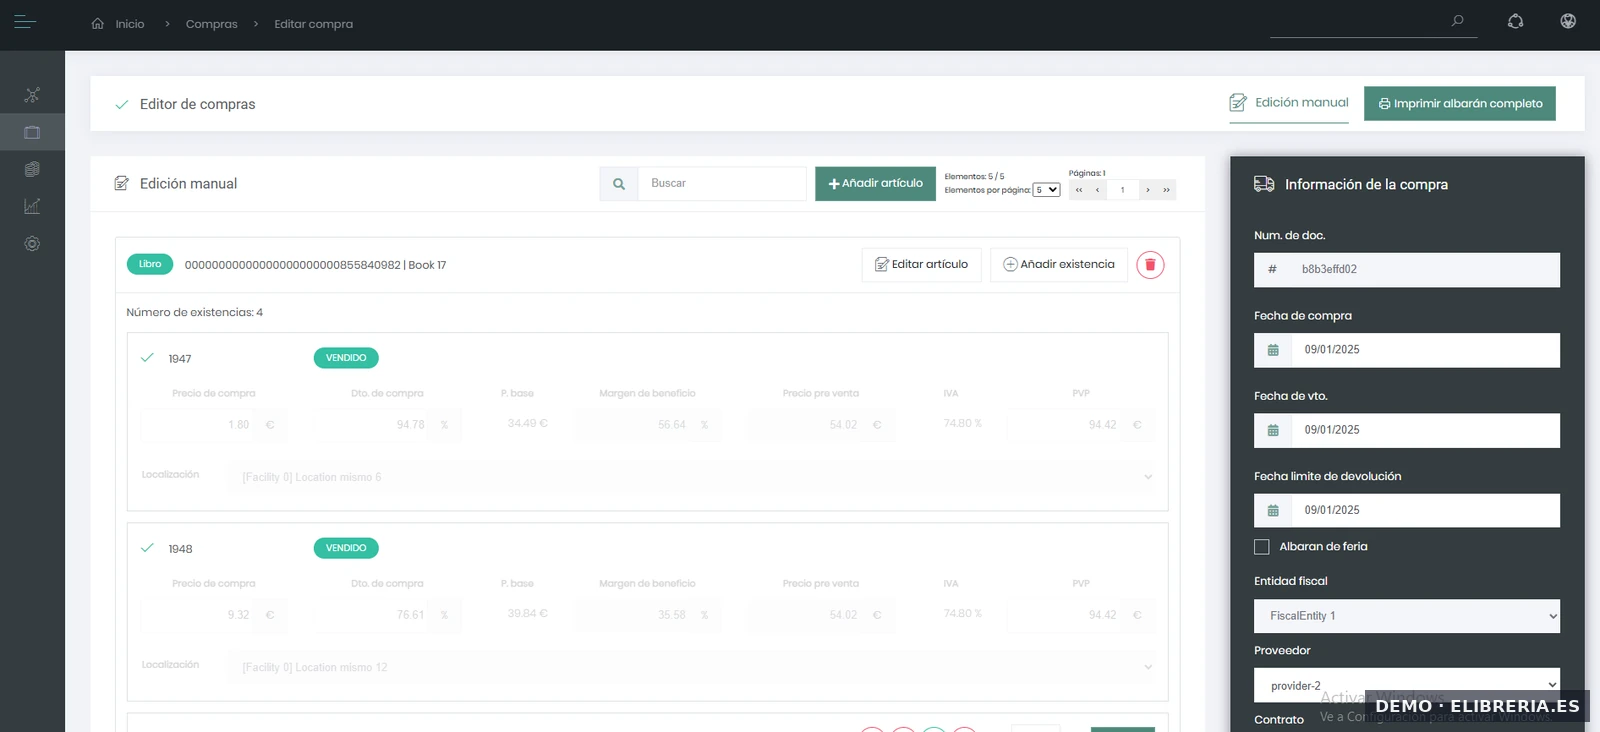This screenshot has height=732, width=1600.
Task: Click the Añadir artículo button
Action: click(x=875, y=184)
